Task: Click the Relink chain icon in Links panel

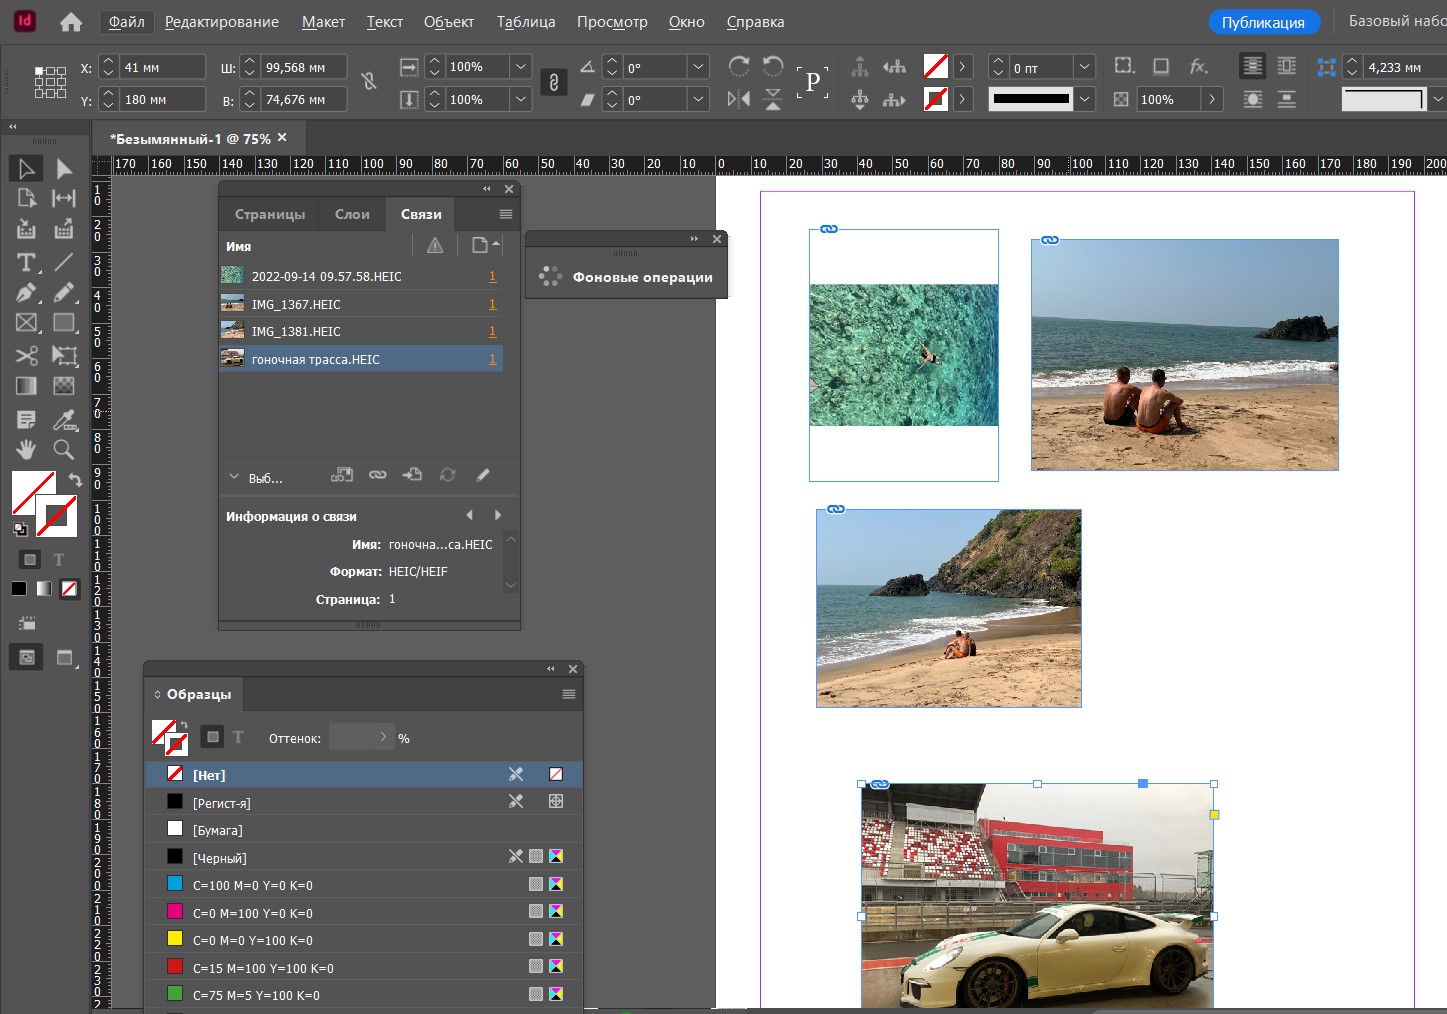Action: pos(377,475)
